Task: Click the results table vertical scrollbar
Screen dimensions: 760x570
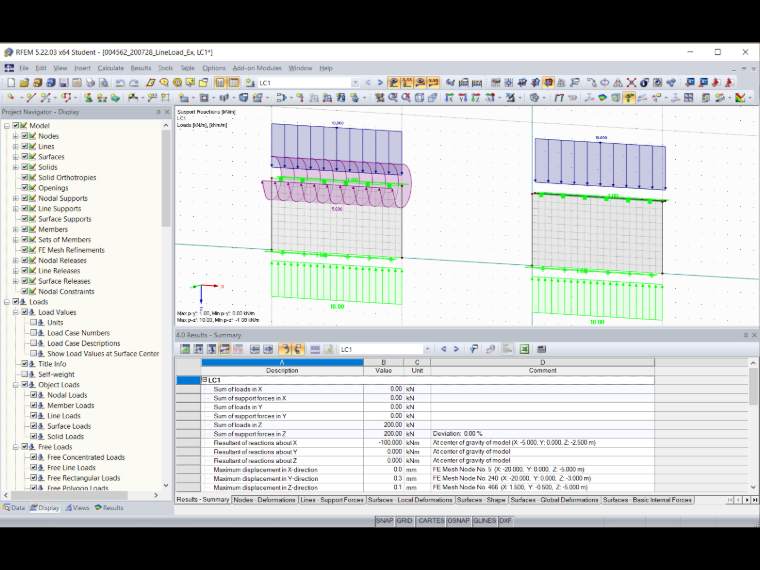Action: [x=753, y=425]
